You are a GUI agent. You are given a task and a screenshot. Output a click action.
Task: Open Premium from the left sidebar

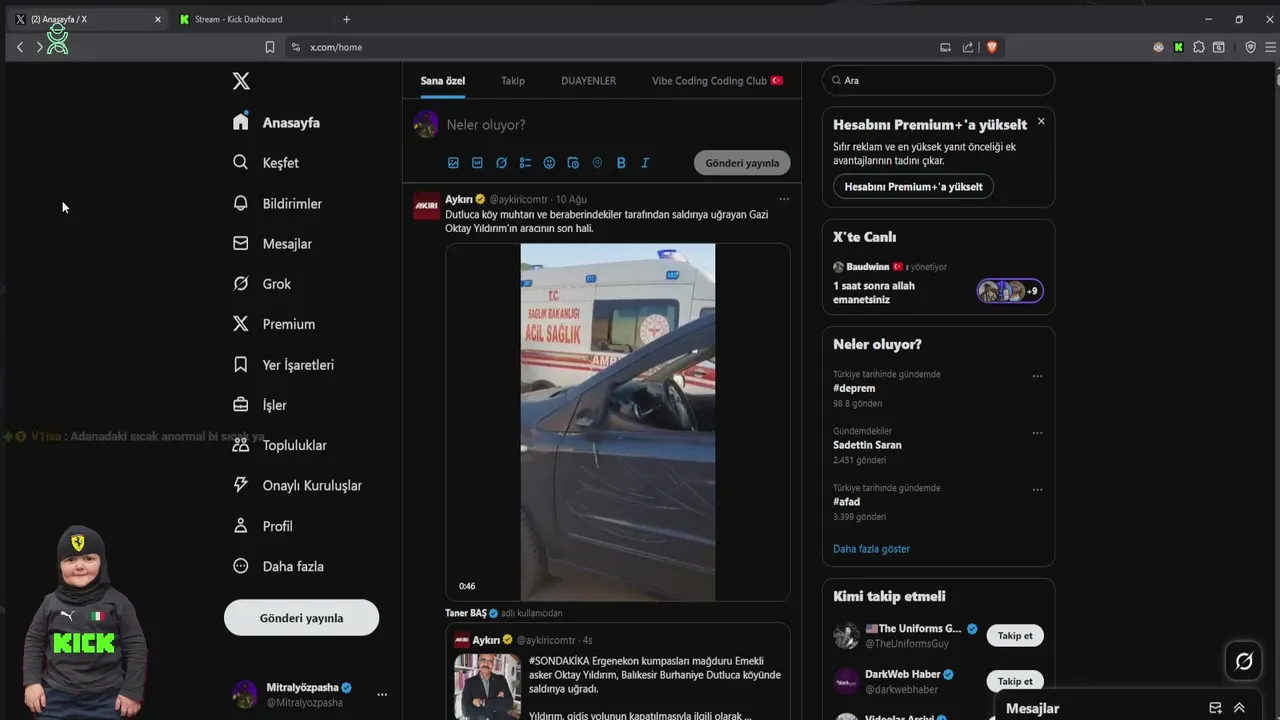[x=273, y=324]
